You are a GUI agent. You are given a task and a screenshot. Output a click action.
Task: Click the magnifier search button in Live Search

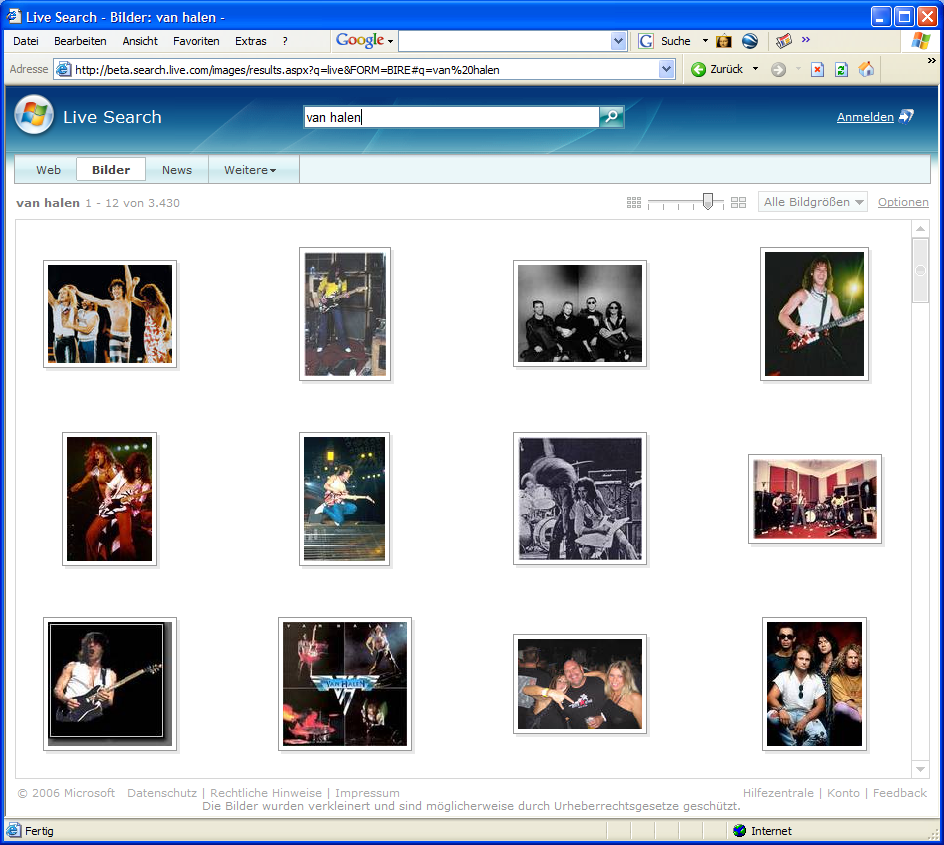(611, 117)
